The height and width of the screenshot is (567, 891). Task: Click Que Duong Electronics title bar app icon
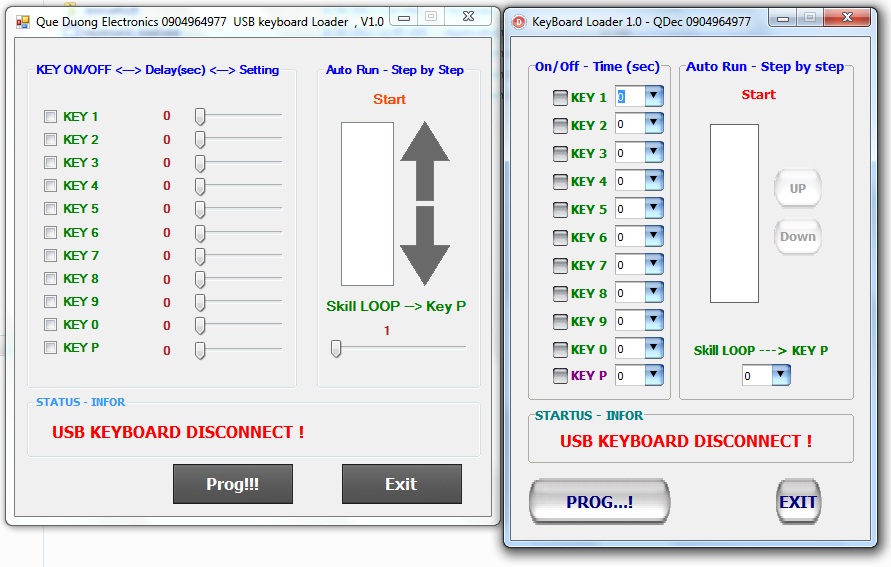click(23, 22)
